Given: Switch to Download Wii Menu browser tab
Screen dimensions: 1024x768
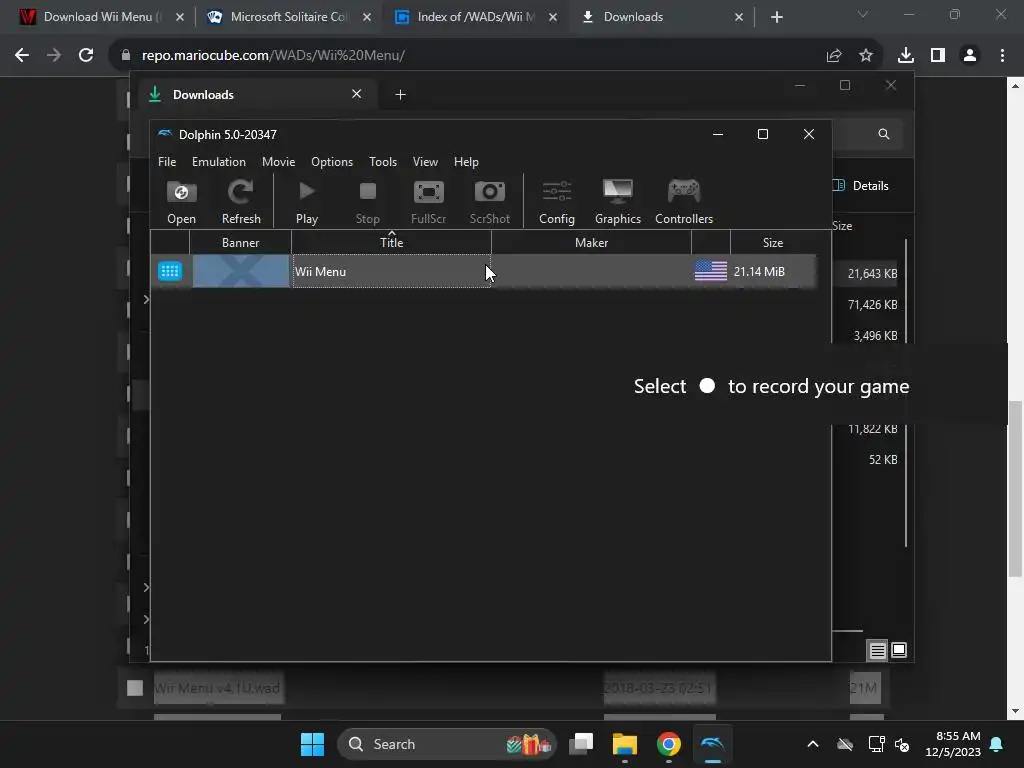Looking at the screenshot, I should tap(103, 17).
